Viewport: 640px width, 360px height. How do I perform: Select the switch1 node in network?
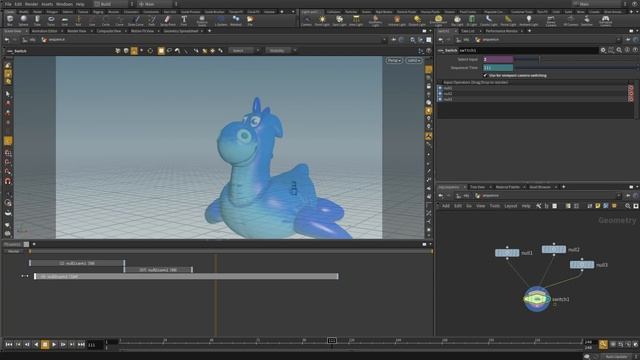pos(537,299)
